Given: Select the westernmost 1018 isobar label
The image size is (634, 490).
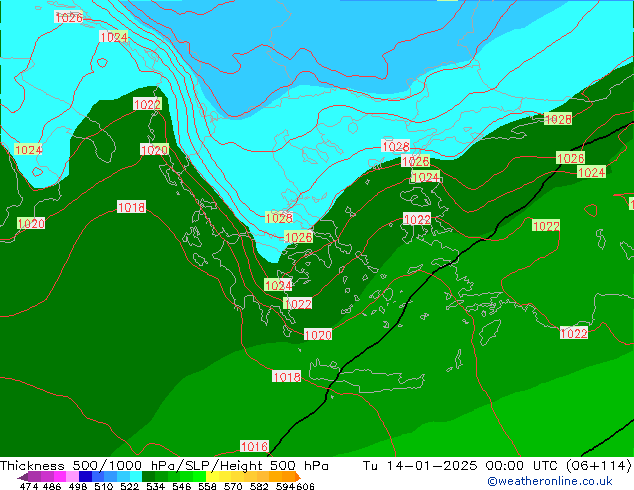Looking at the screenshot, I should 131,207.
